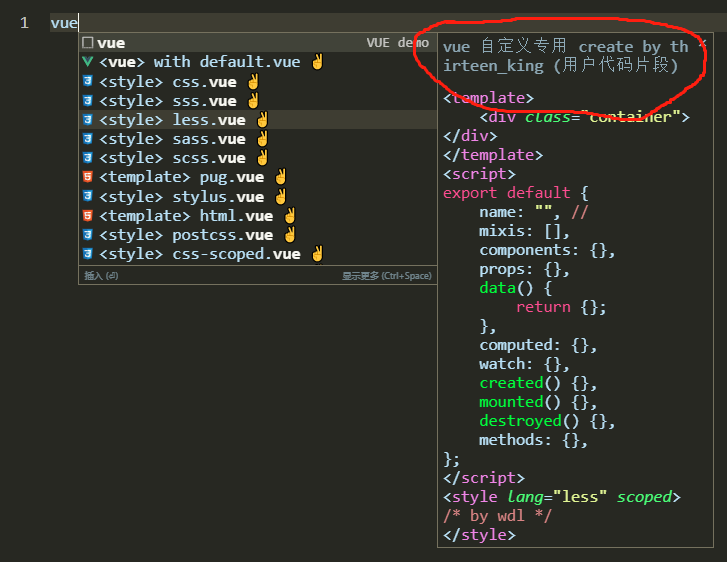The width and height of the screenshot is (727, 562).
Task: Click '<script>' opening tag in preview
Action: 479,173
